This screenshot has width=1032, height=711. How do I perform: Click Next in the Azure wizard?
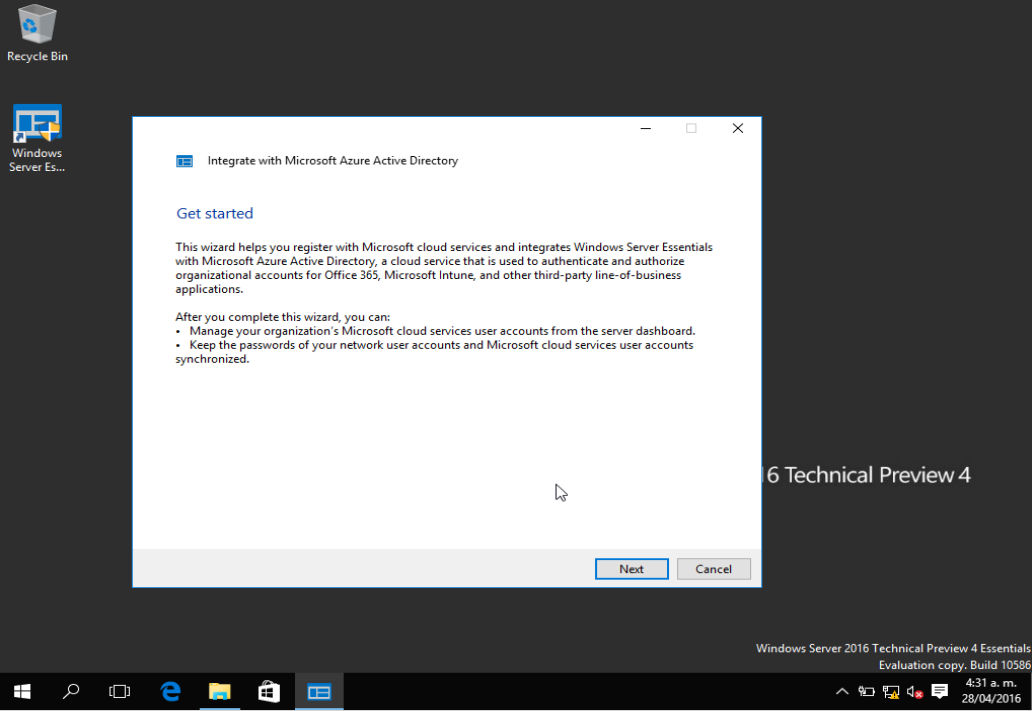coord(631,569)
